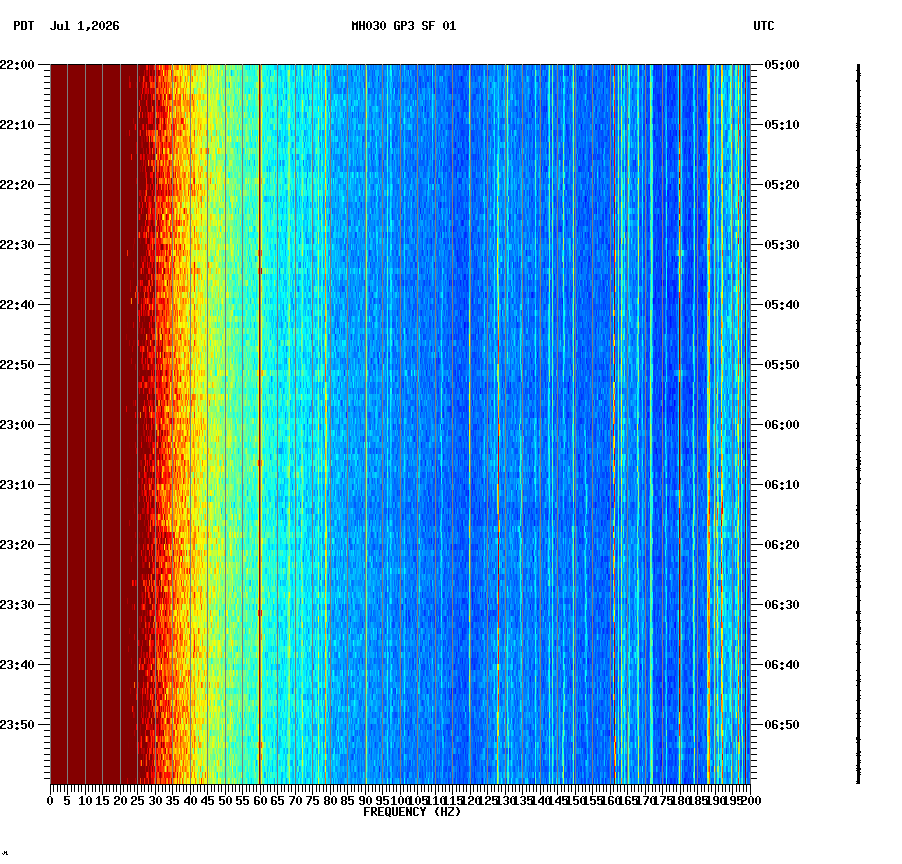Pick the 65 Hz frequency axis label
This screenshot has height=864, width=902.
(278, 801)
